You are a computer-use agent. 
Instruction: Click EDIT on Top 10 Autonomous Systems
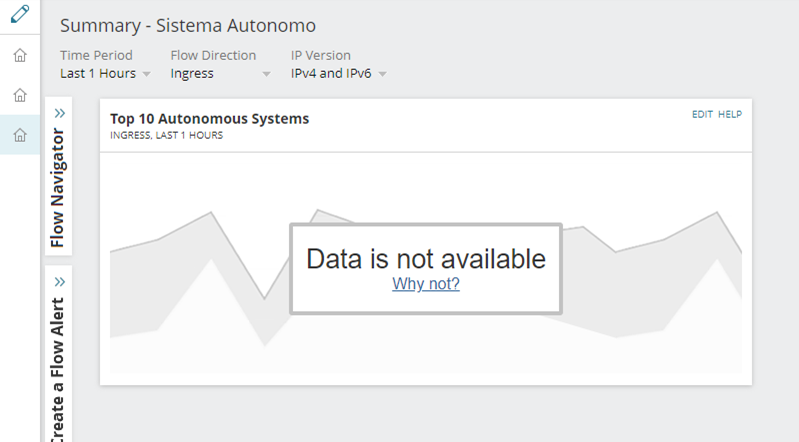point(702,114)
